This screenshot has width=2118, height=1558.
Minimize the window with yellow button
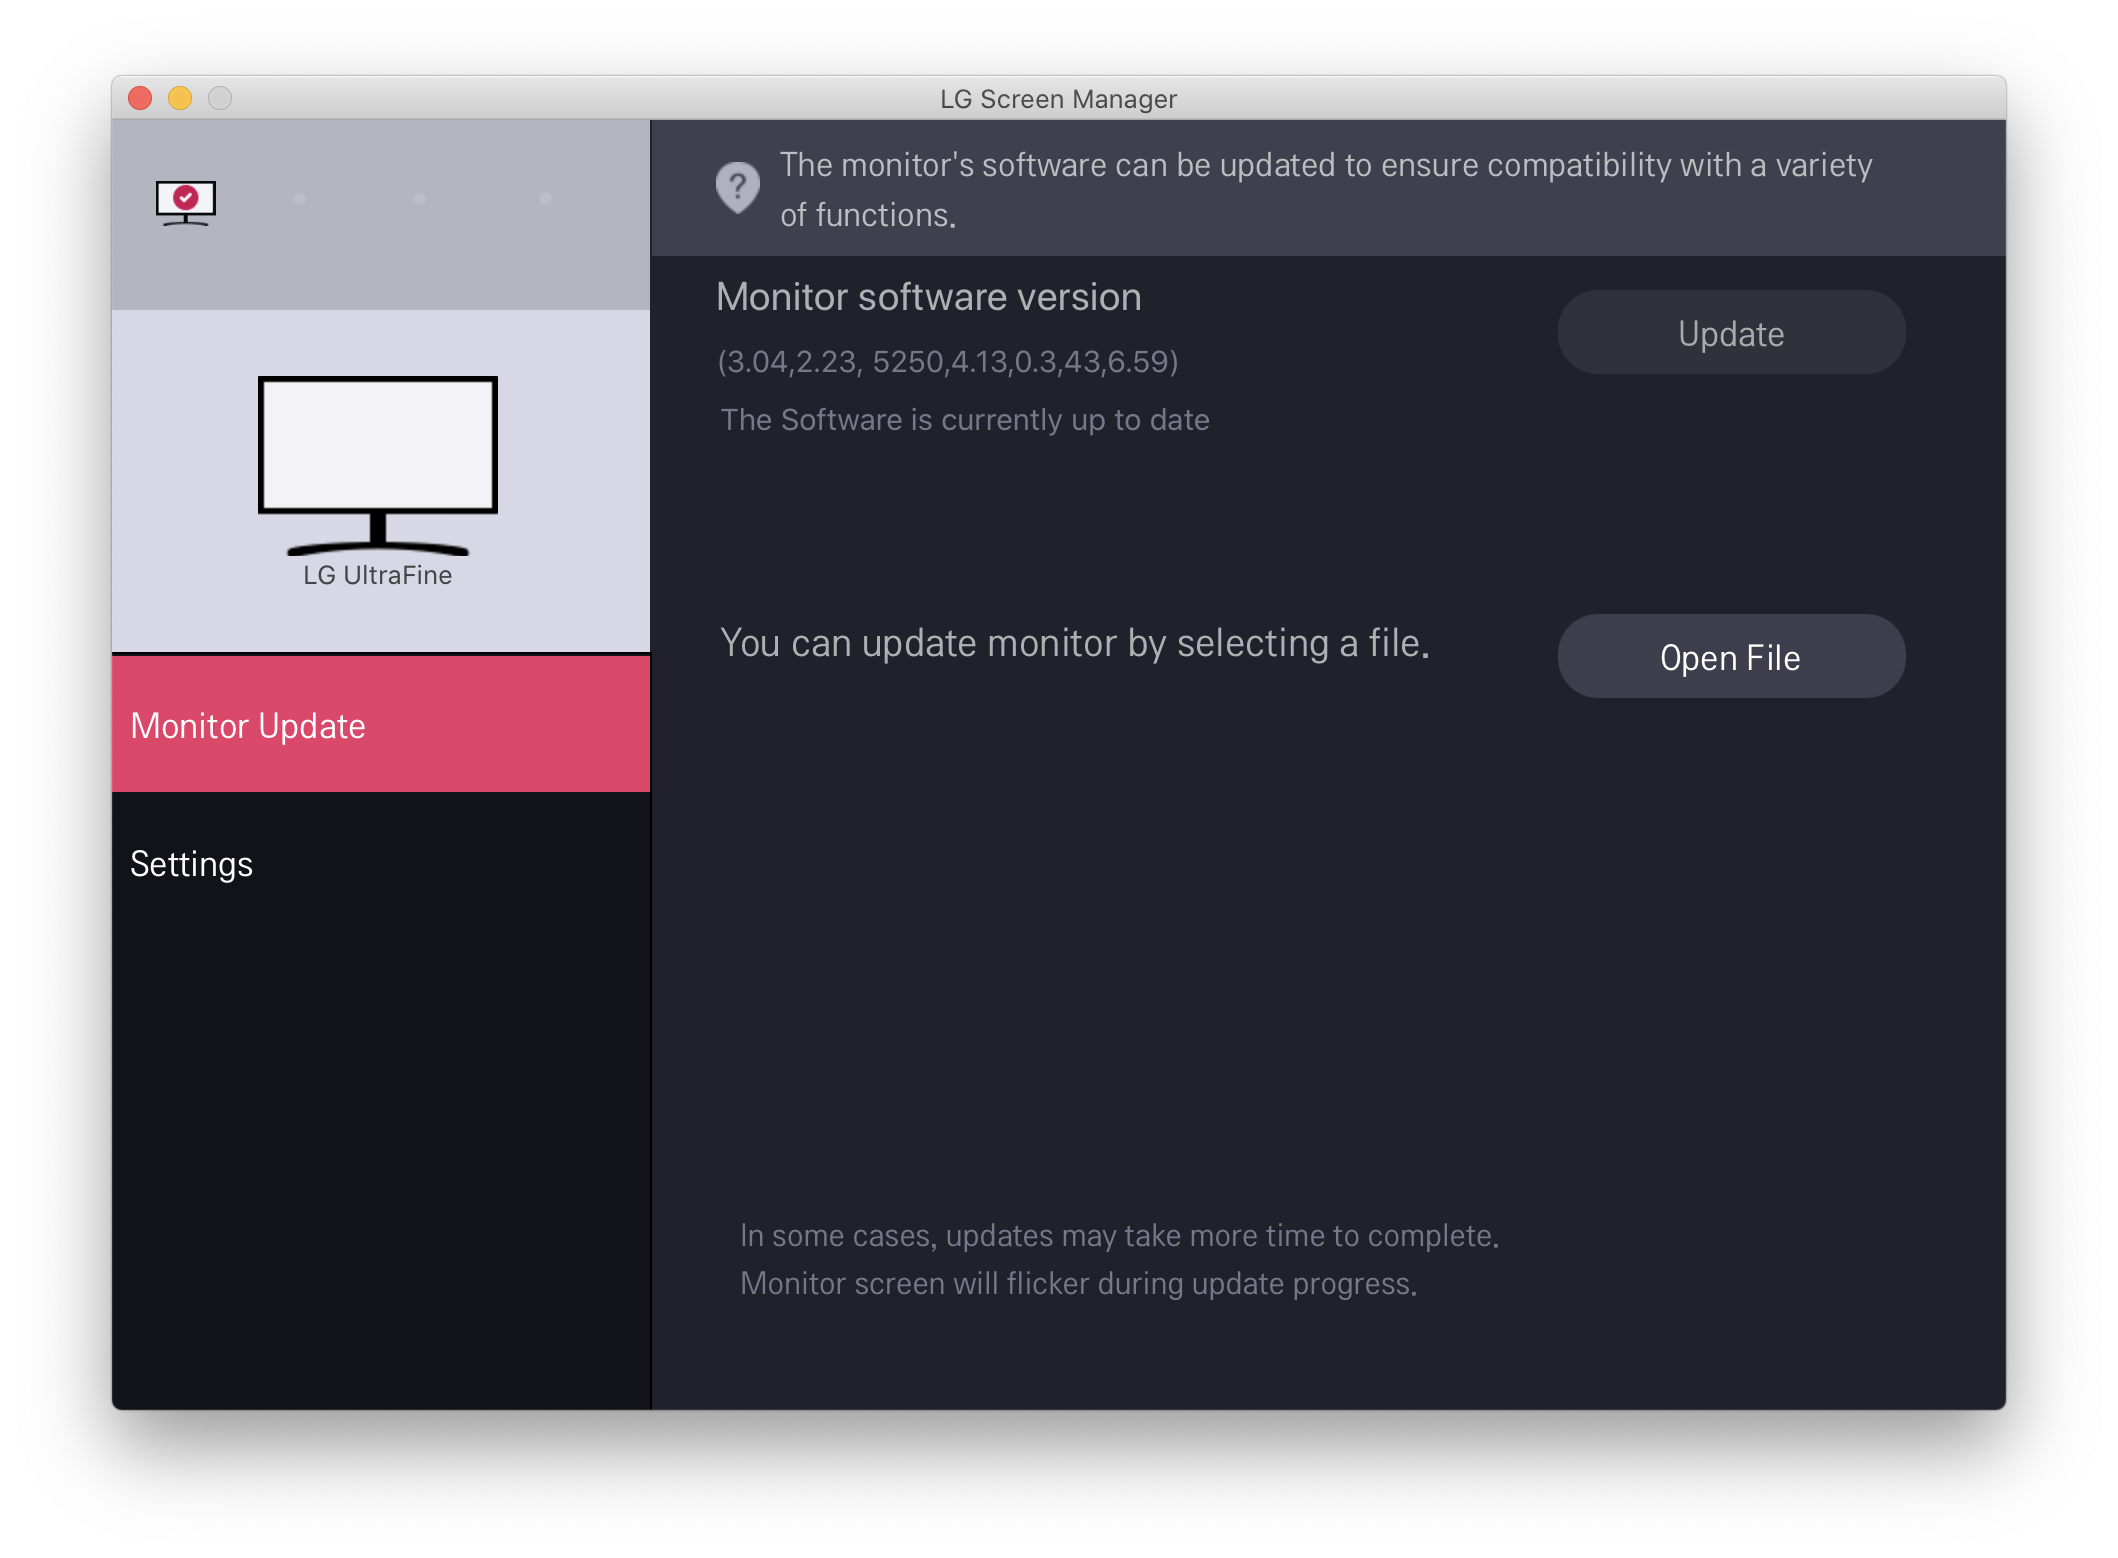[x=180, y=98]
